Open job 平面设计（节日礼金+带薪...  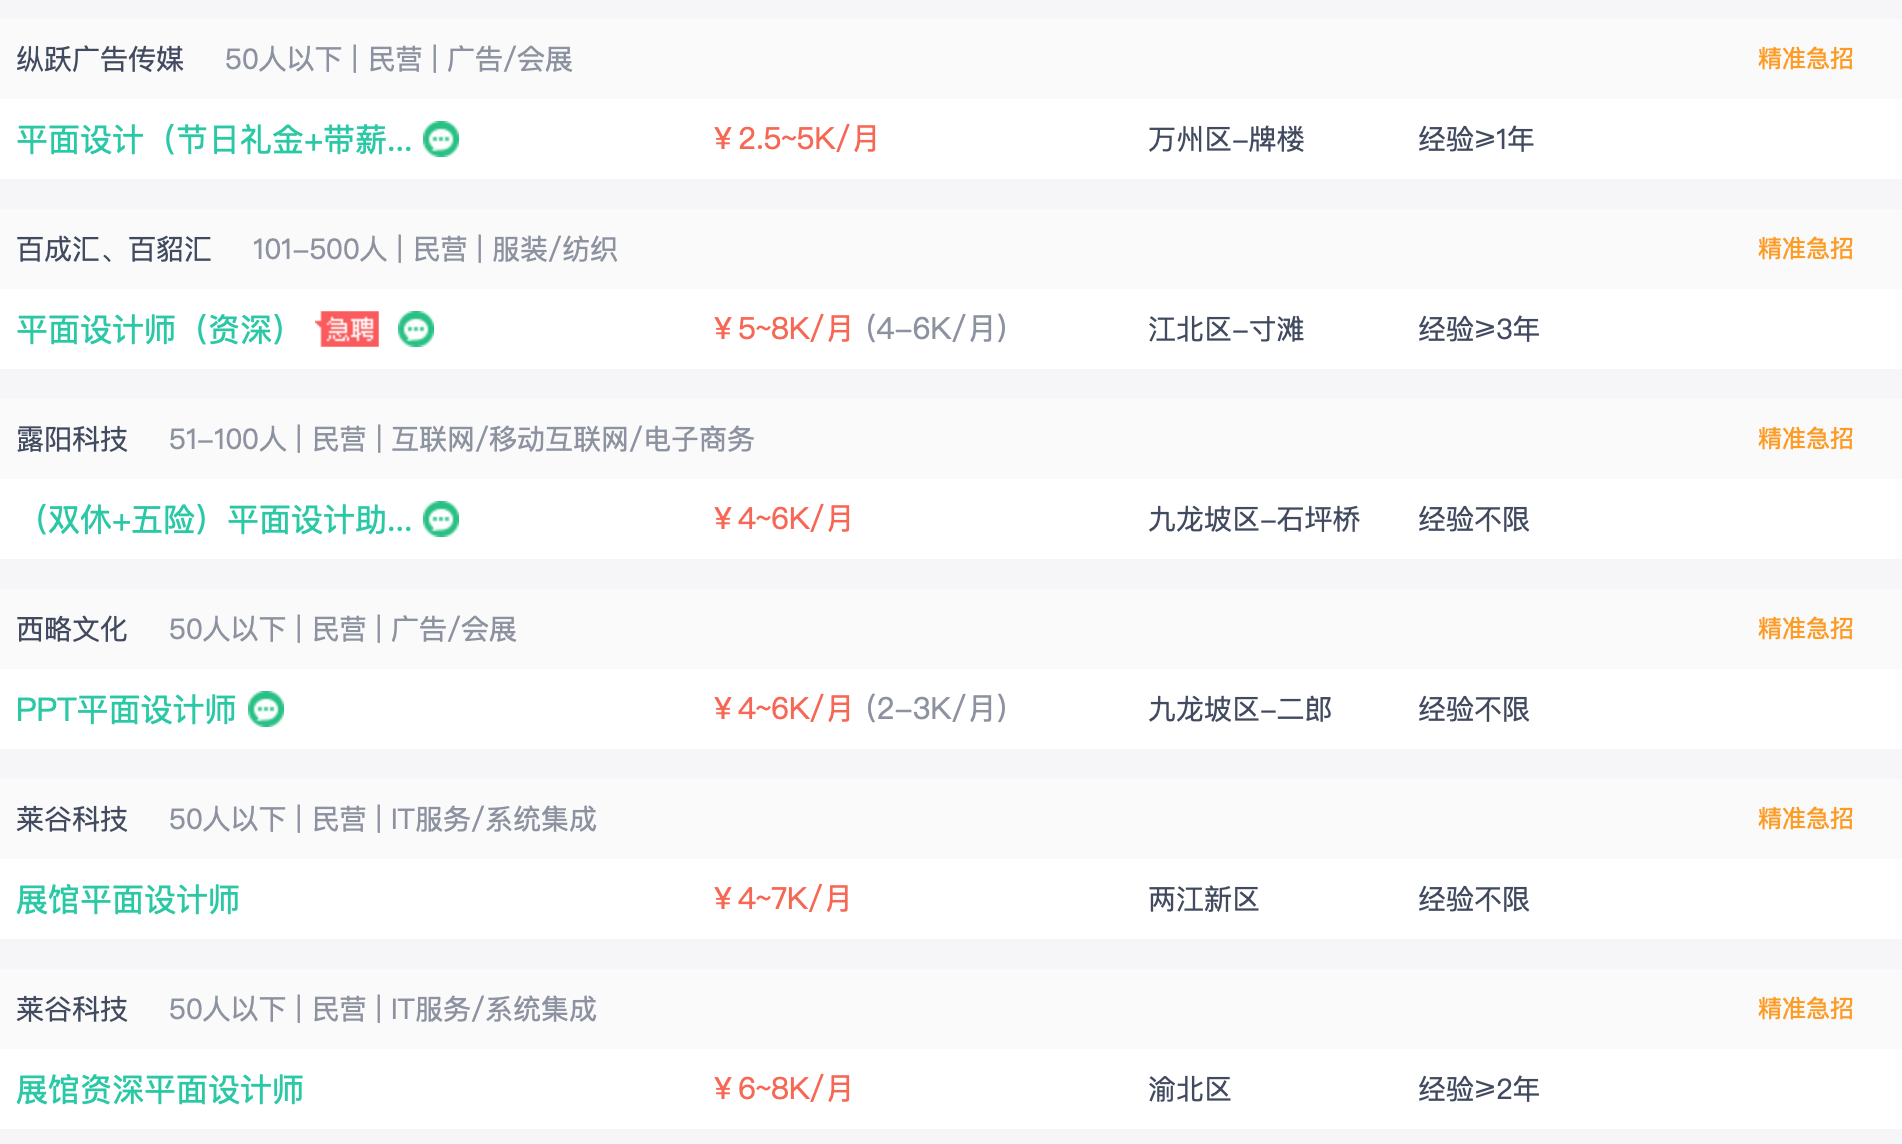(x=214, y=139)
